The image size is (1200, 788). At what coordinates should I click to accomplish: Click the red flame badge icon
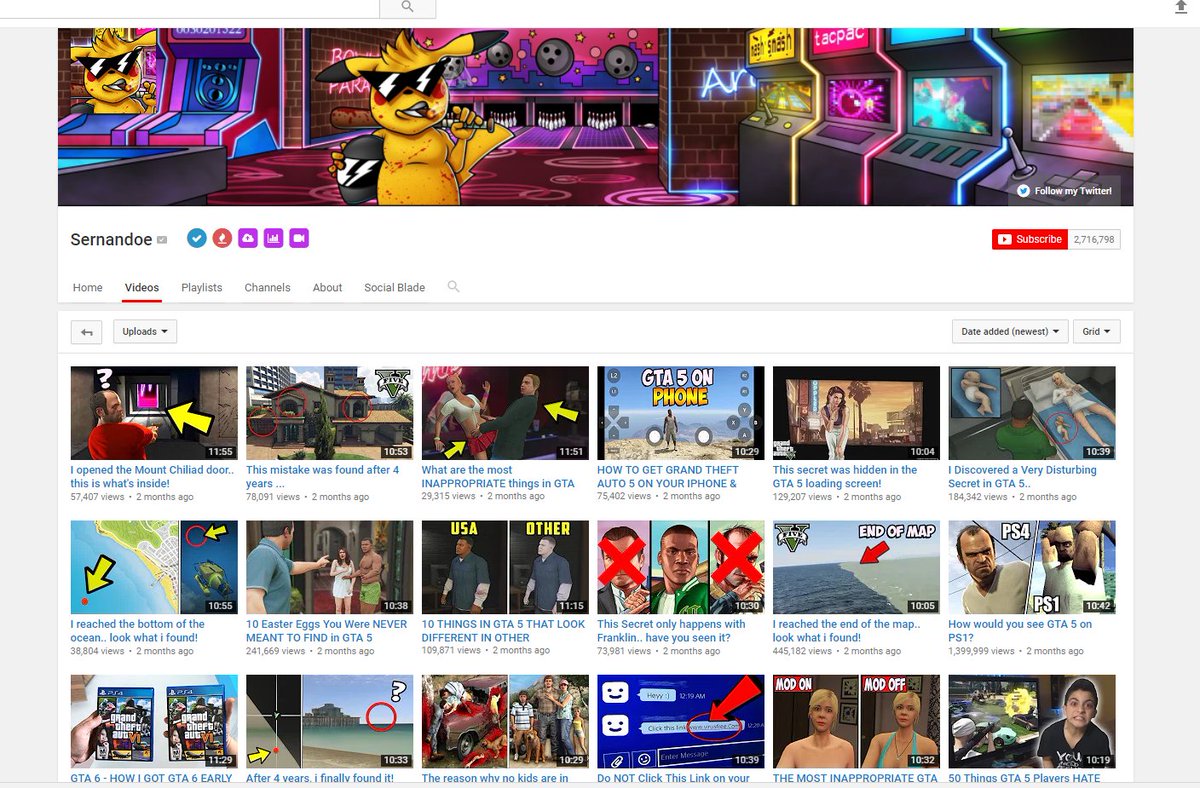click(223, 238)
